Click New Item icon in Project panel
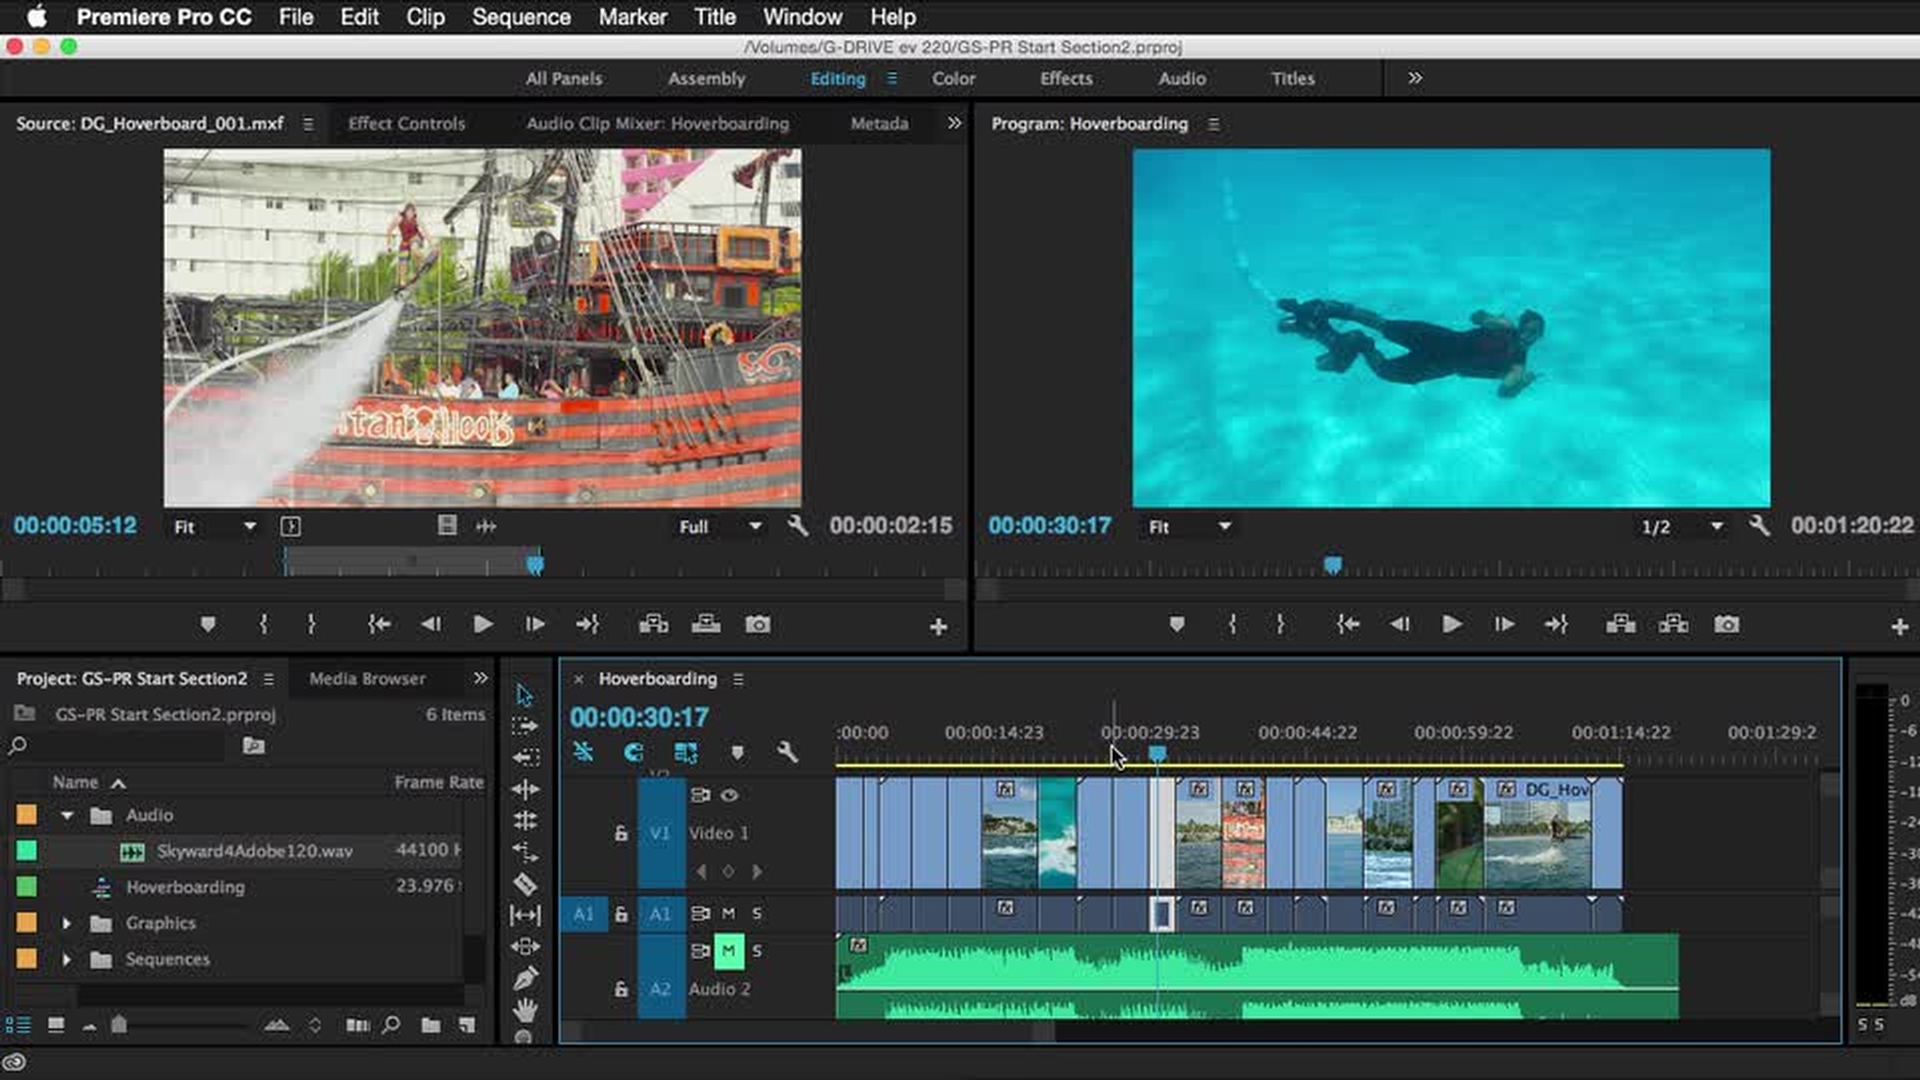Image resolution: width=1920 pixels, height=1080 pixels. [x=467, y=1025]
